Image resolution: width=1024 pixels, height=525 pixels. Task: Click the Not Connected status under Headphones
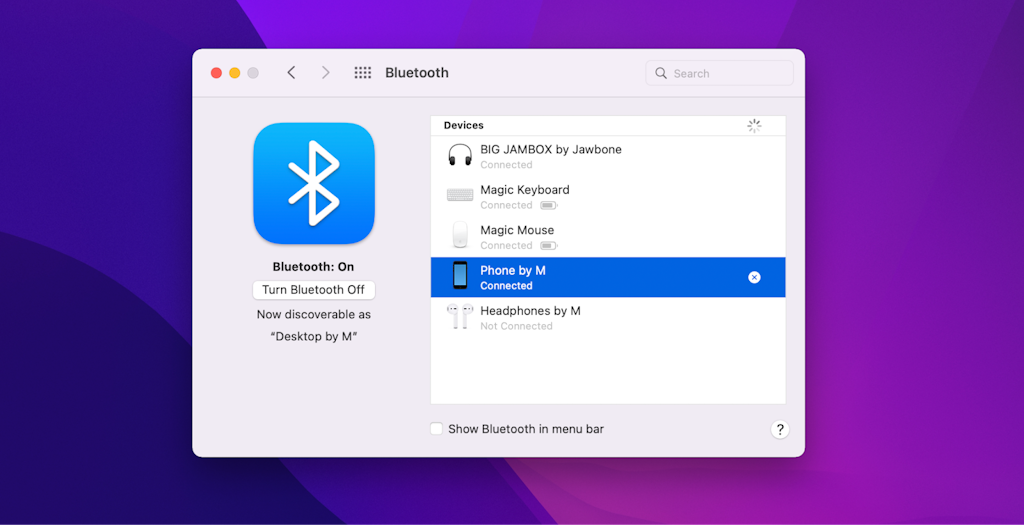(x=516, y=326)
